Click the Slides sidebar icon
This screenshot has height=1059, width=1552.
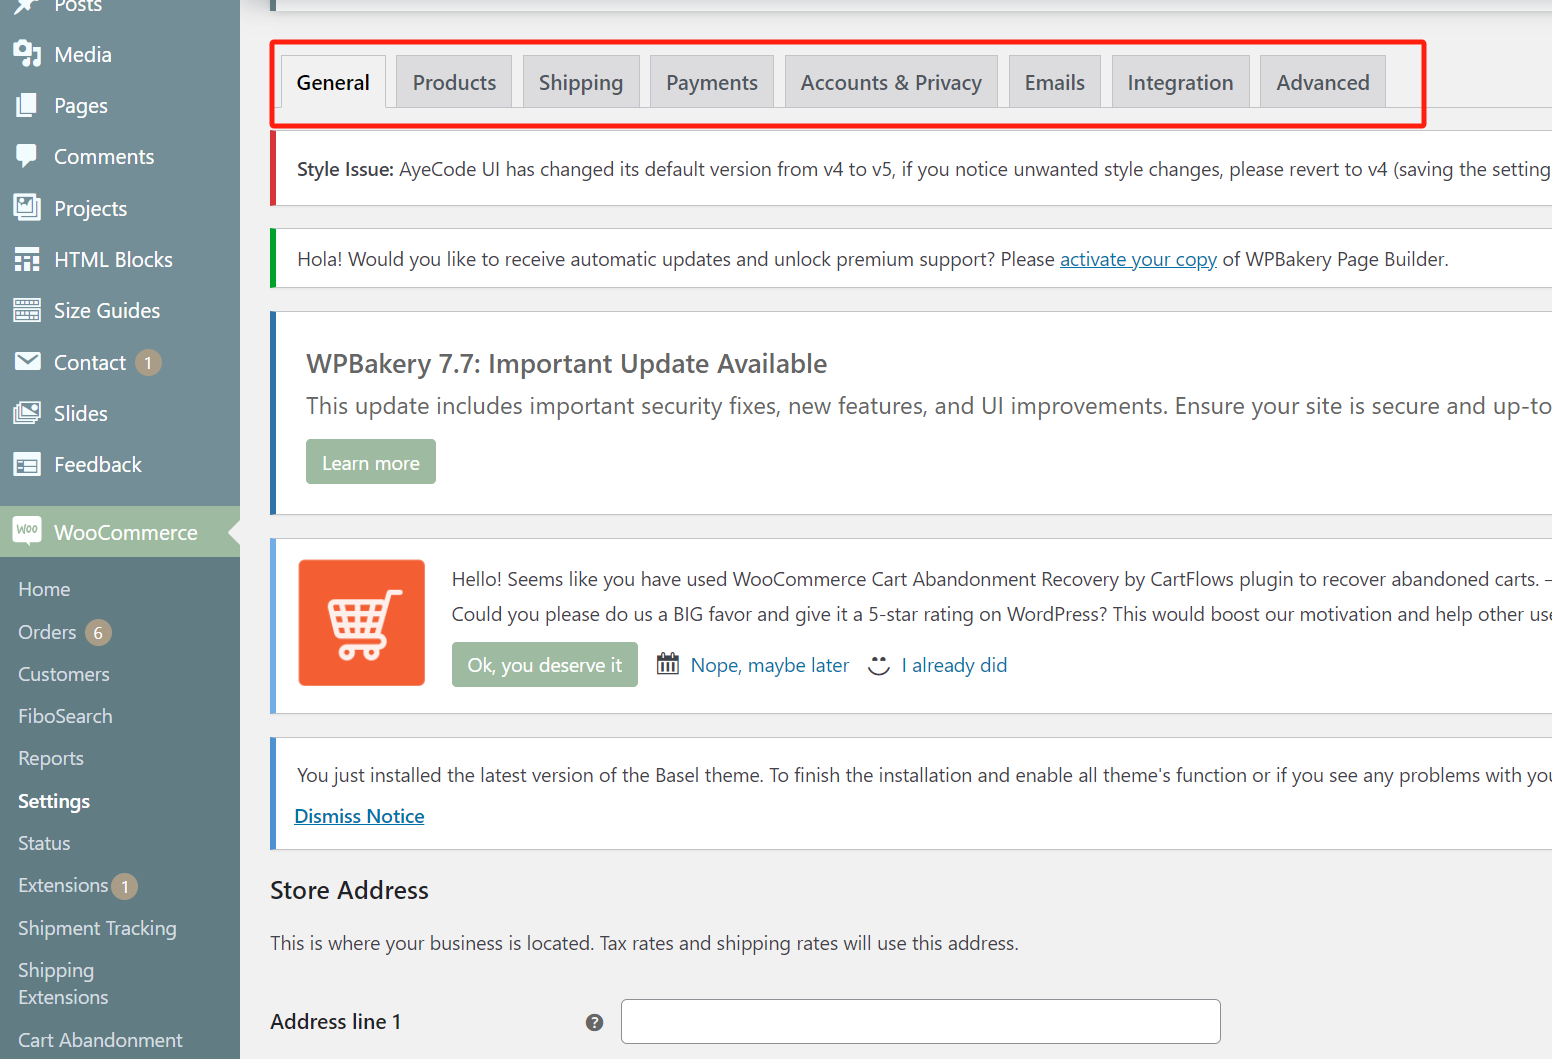(27, 413)
